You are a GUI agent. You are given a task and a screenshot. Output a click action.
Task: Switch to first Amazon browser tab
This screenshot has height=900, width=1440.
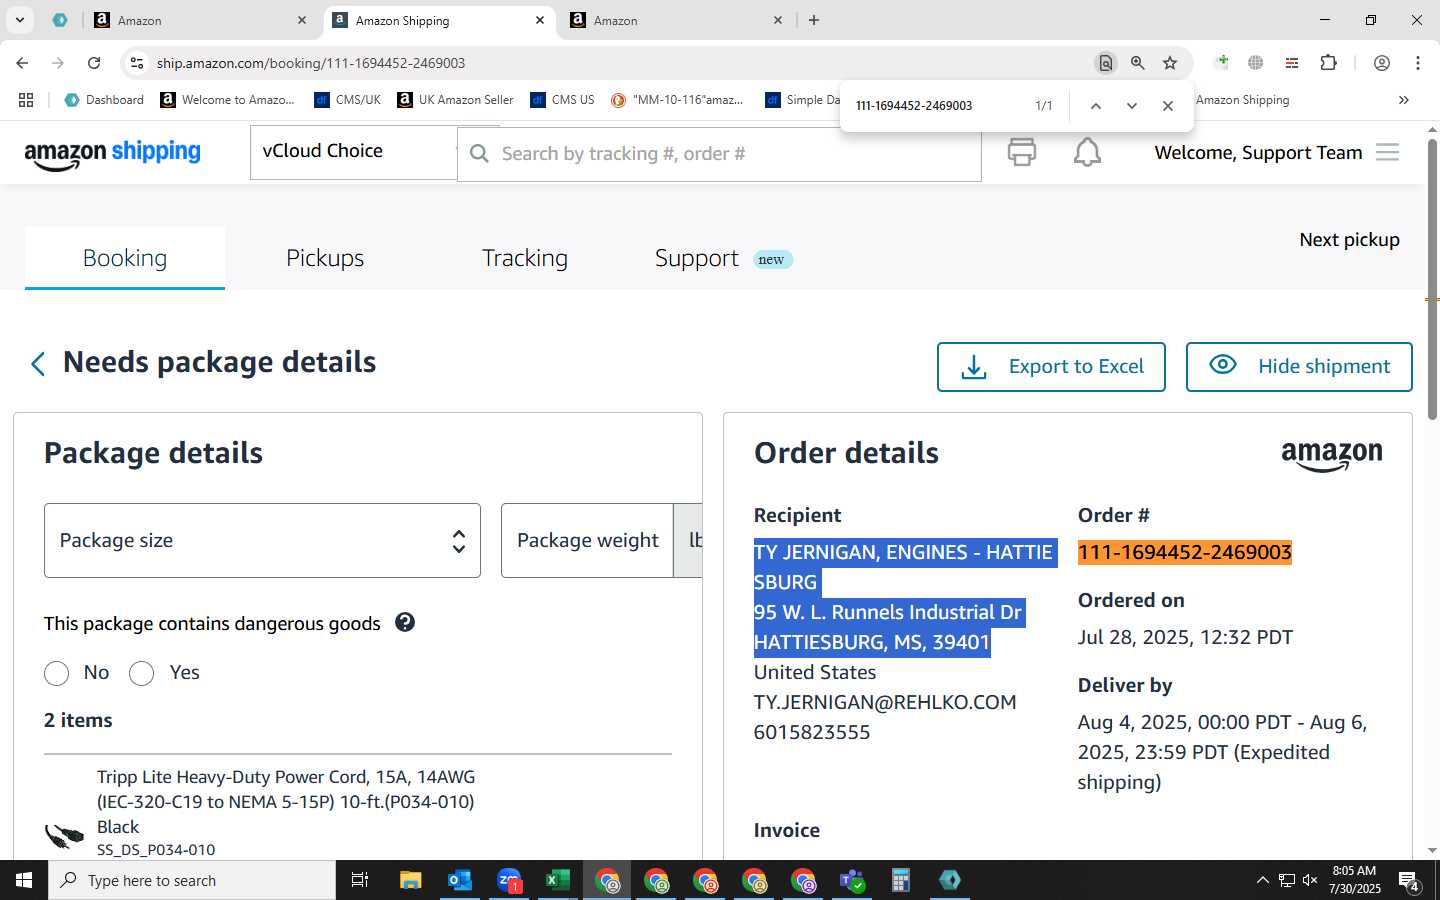coord(200,20)
